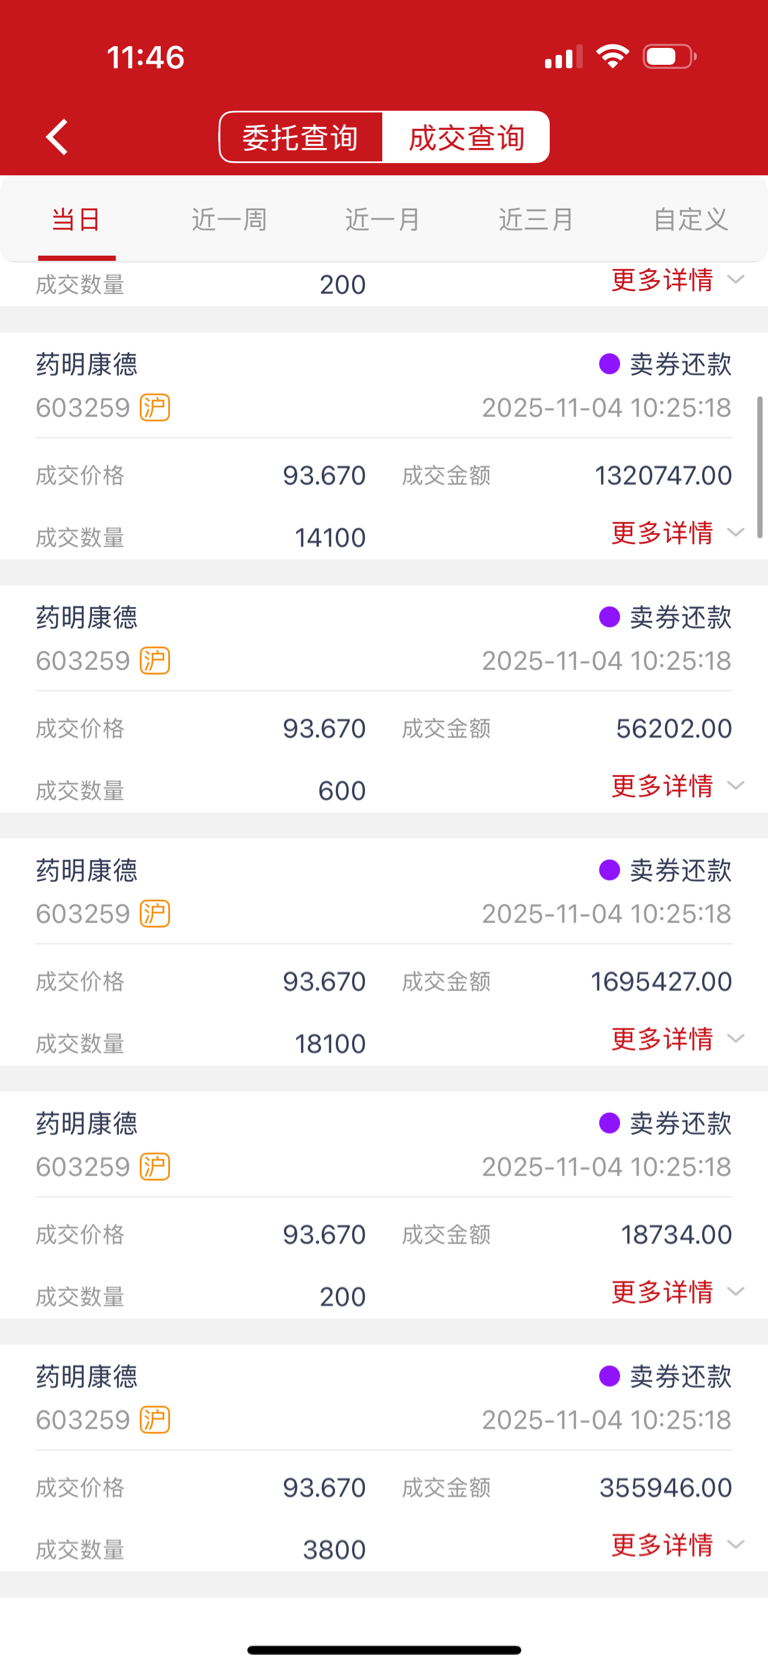Tap purple dot on 355946.00 record
This screenshot has height=1669, width=768.
(609, 1377)
